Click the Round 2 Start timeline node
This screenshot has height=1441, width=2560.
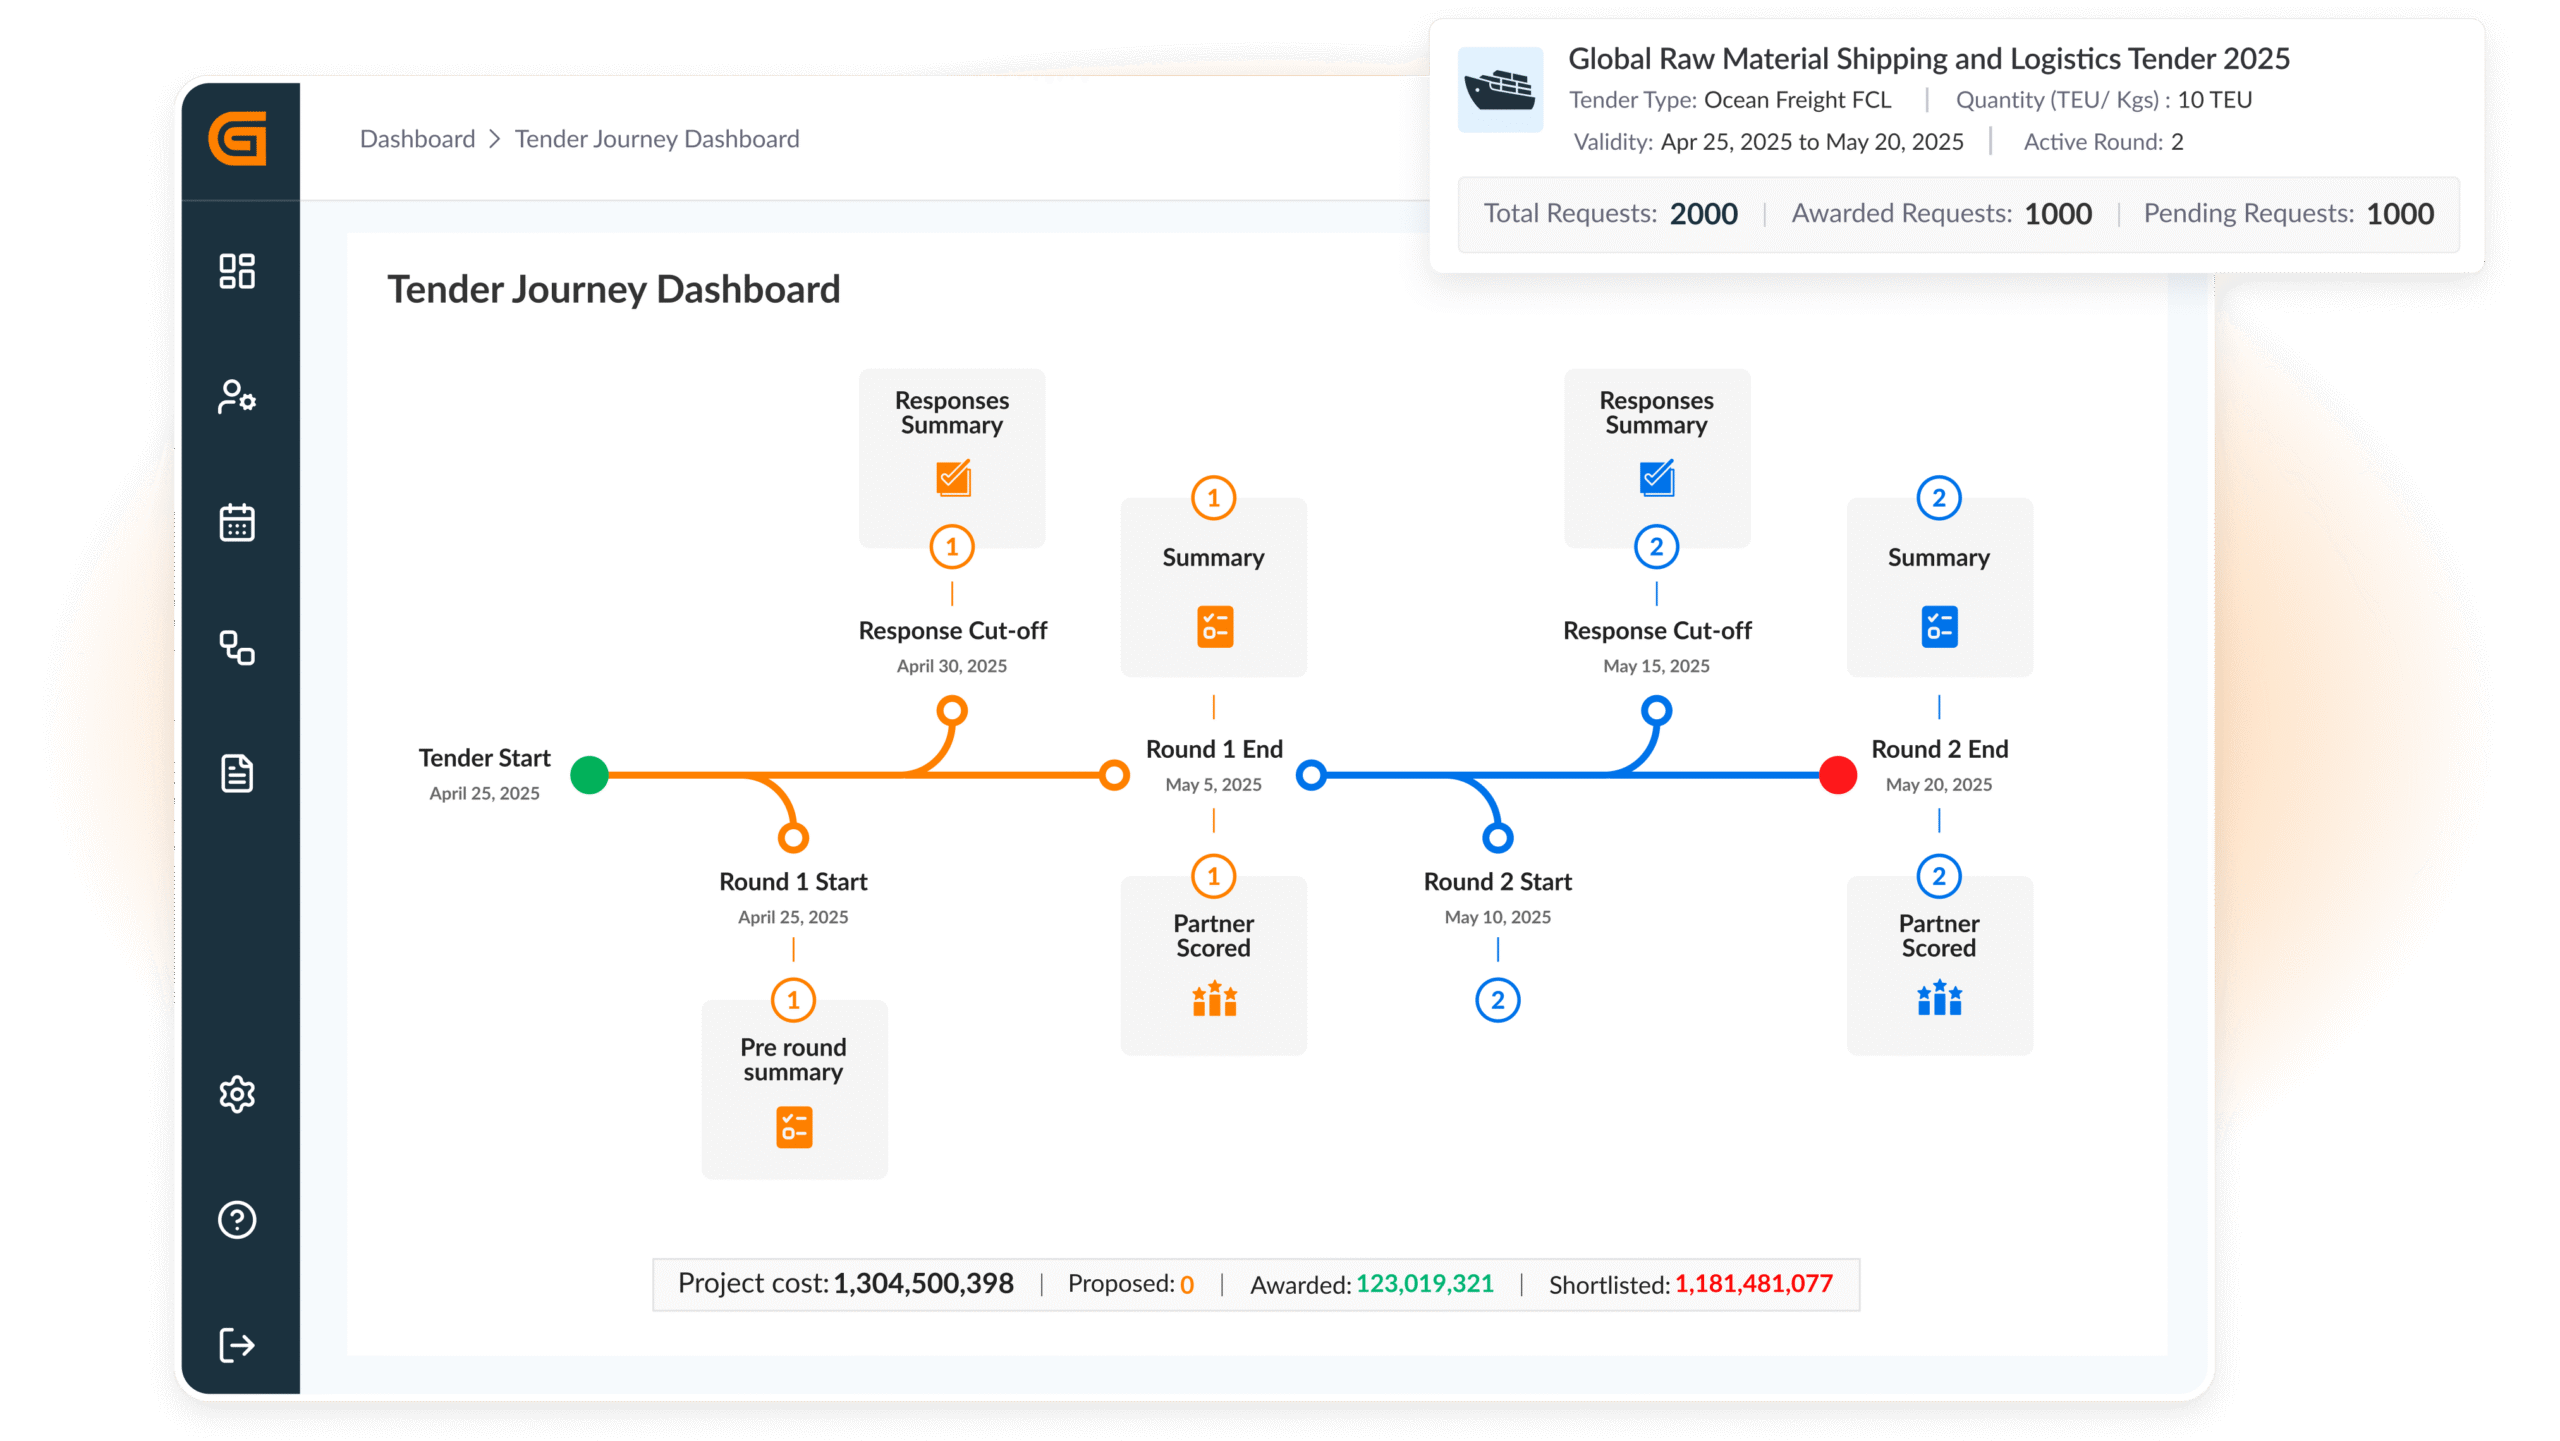click(x=1497, y=838)
